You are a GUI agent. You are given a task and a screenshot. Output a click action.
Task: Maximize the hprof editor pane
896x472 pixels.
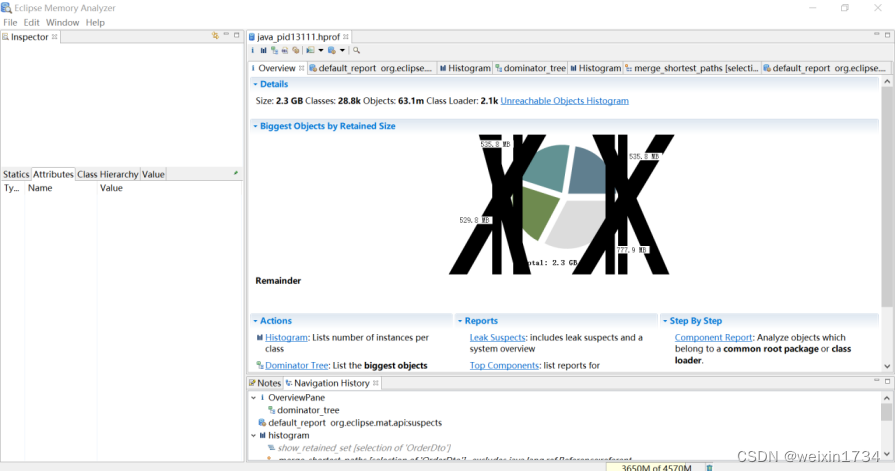(x=887, y=34)
